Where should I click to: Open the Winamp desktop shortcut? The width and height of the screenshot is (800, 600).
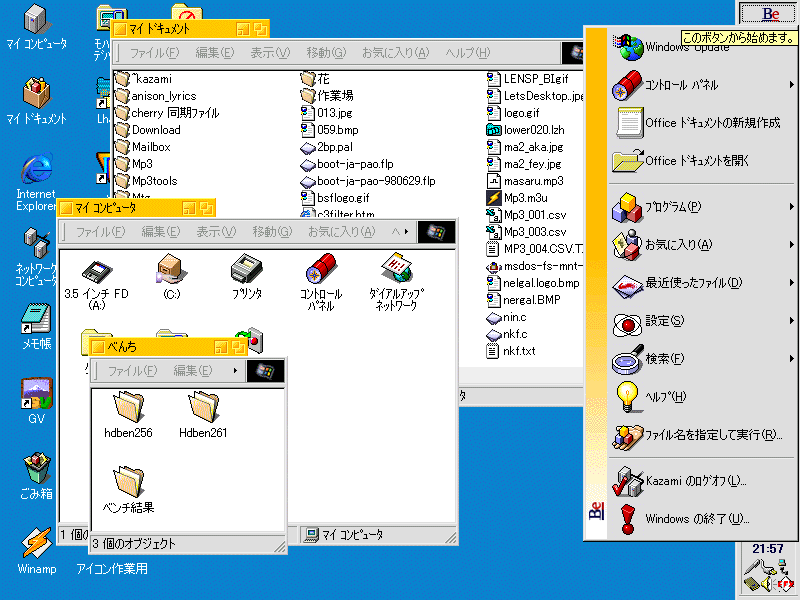(x=37, y=547)
